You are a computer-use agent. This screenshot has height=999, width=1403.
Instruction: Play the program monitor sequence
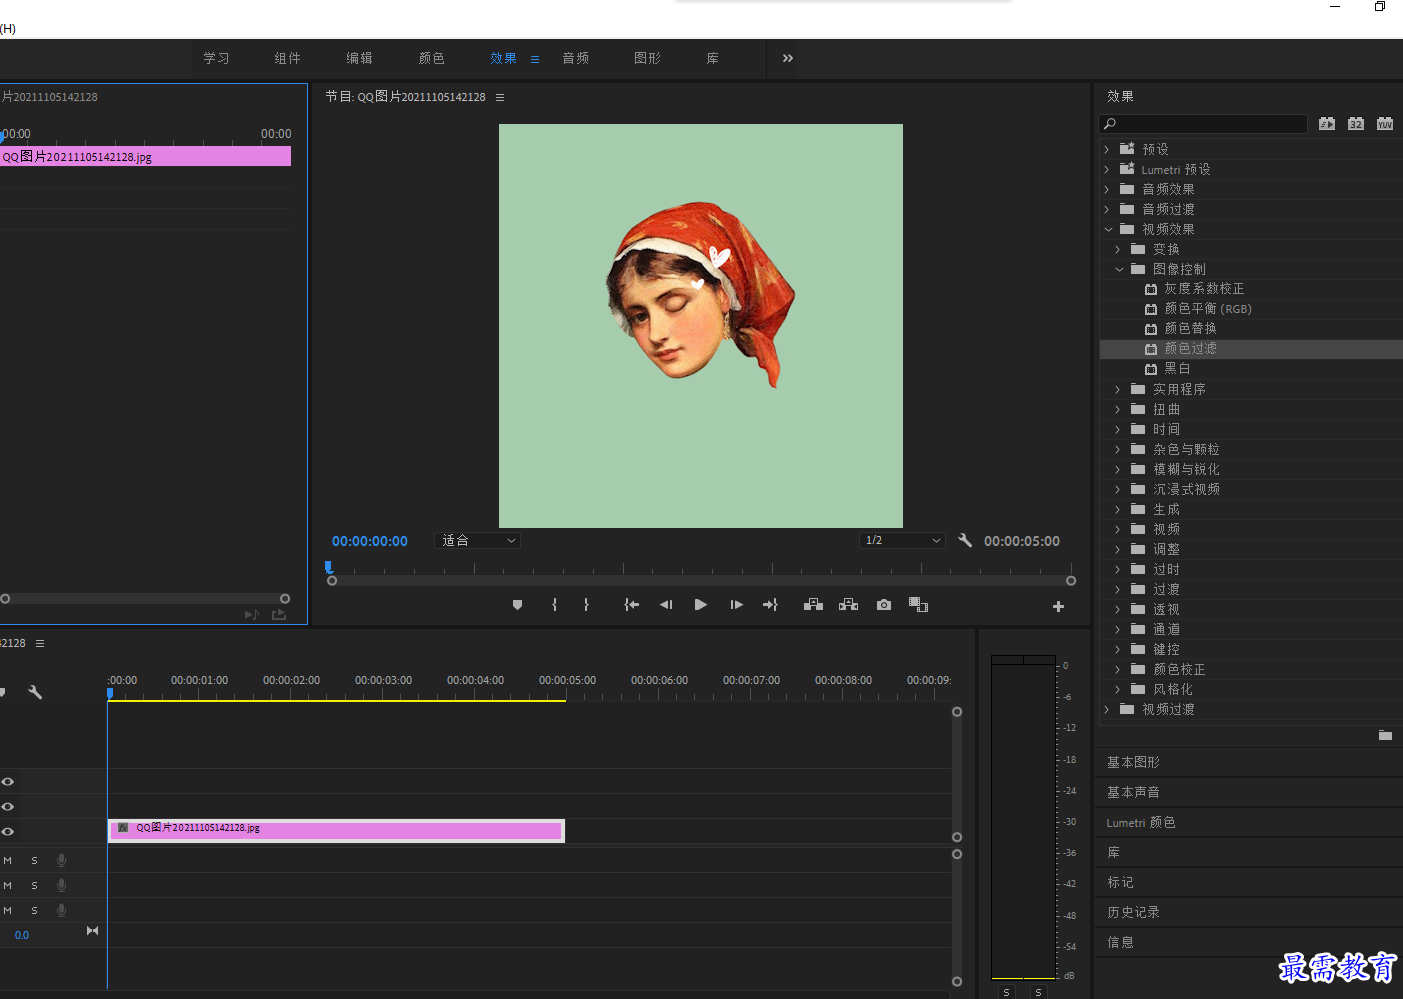click(700, 605)
